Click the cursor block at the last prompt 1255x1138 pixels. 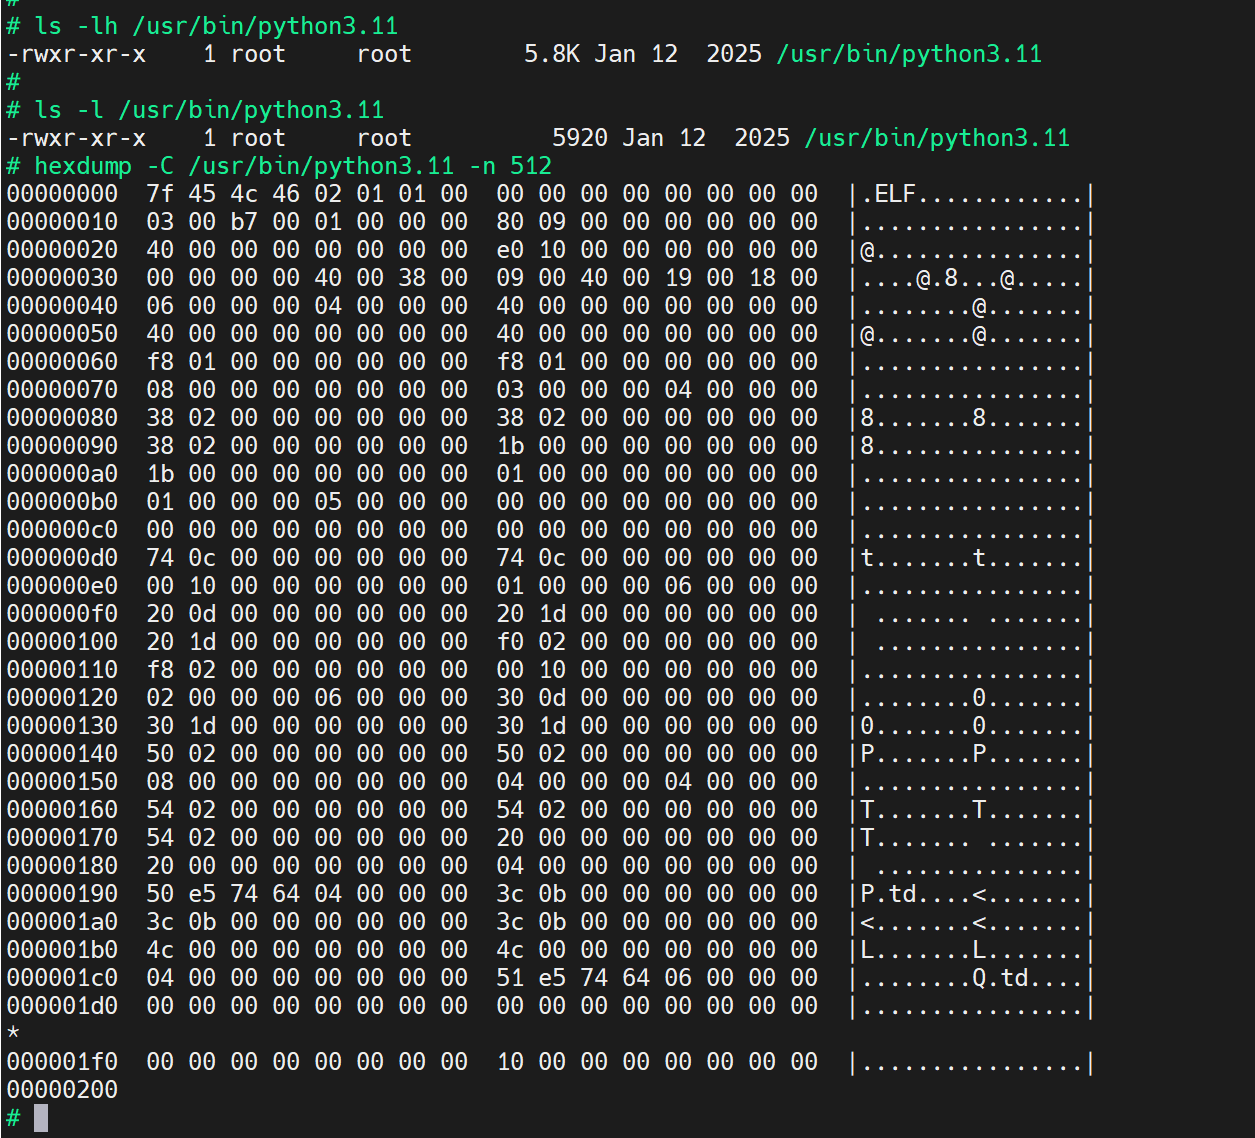click(x=41, y=1118)
